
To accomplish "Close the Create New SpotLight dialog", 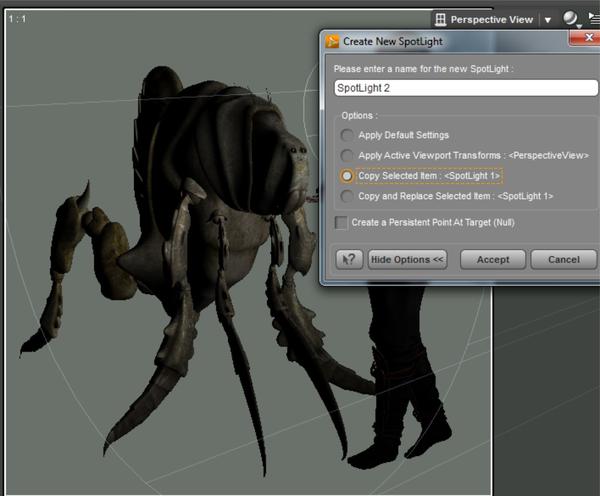I will [585, 38].
